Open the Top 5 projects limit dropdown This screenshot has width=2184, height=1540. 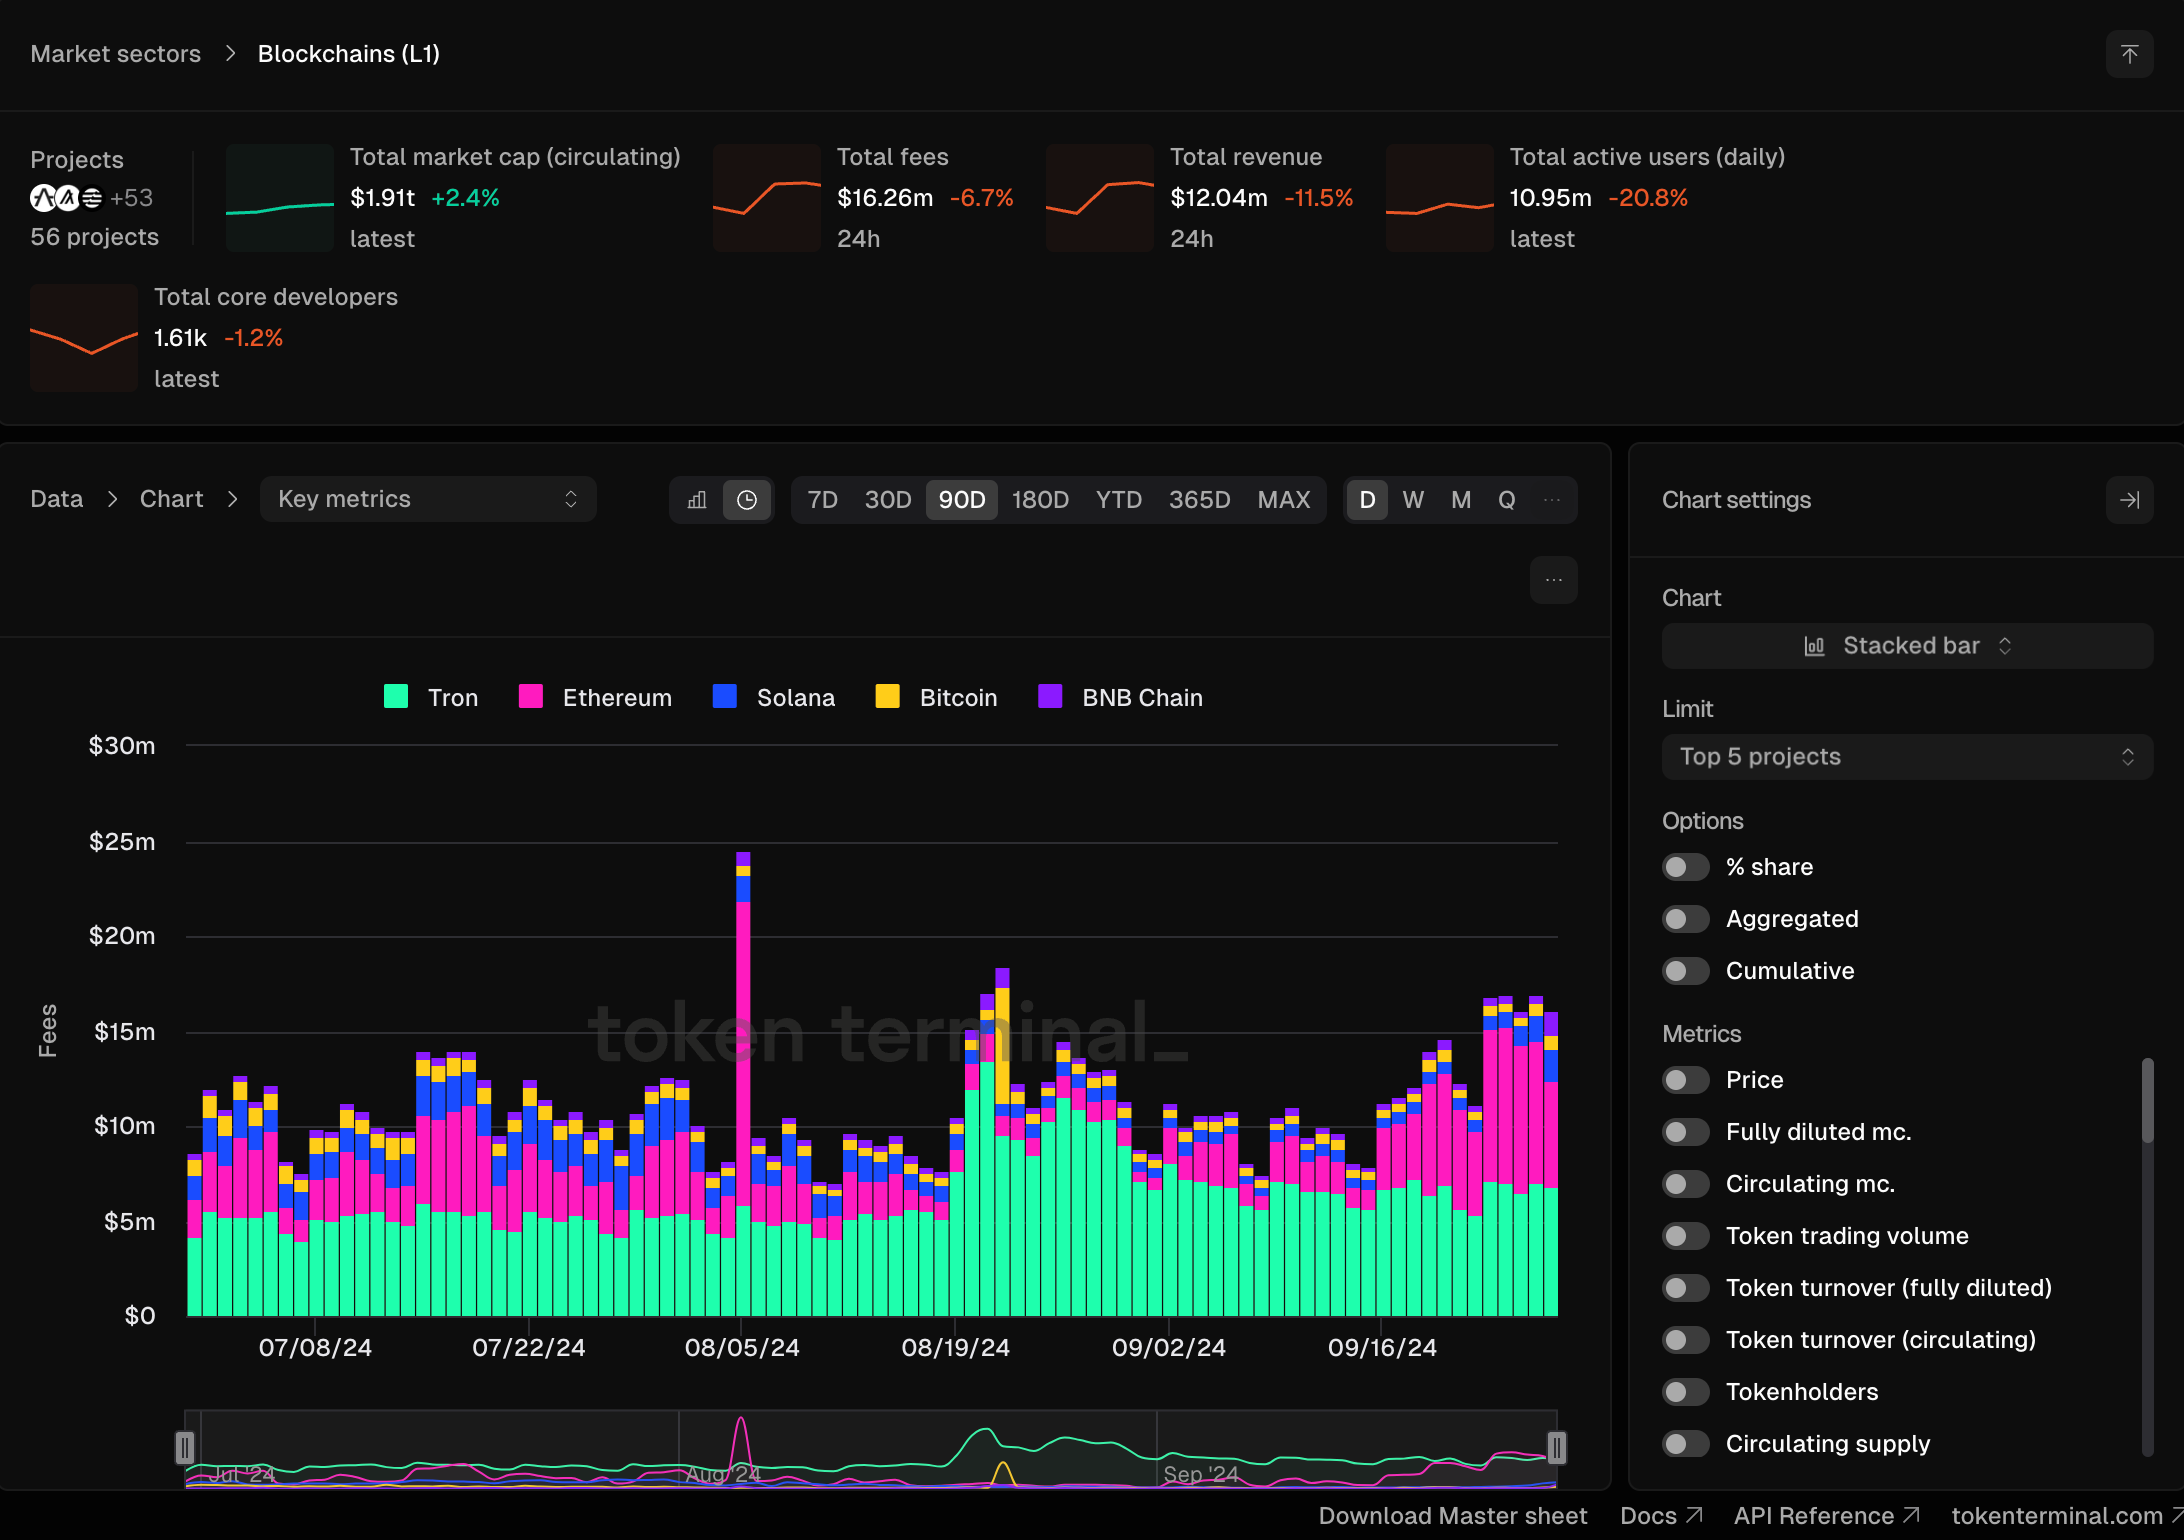1906,757
